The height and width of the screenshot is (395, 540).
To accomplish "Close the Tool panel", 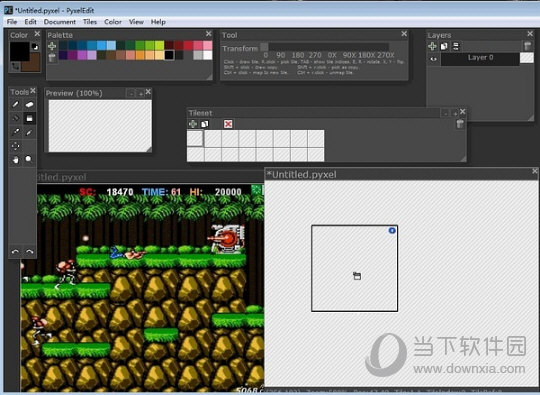I will click(x=404, y=34).
